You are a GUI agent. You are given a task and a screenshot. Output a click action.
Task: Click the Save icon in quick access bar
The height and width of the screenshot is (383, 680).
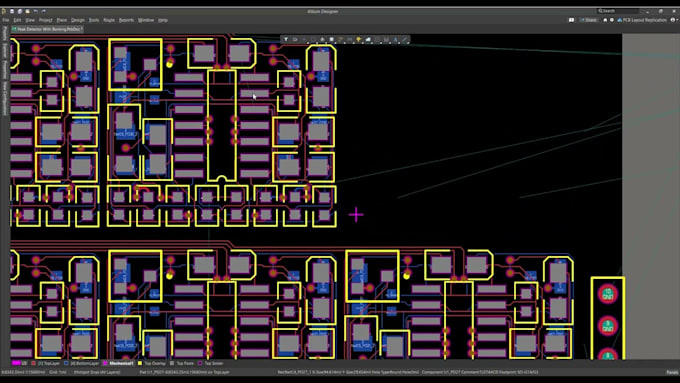[12, 11]
